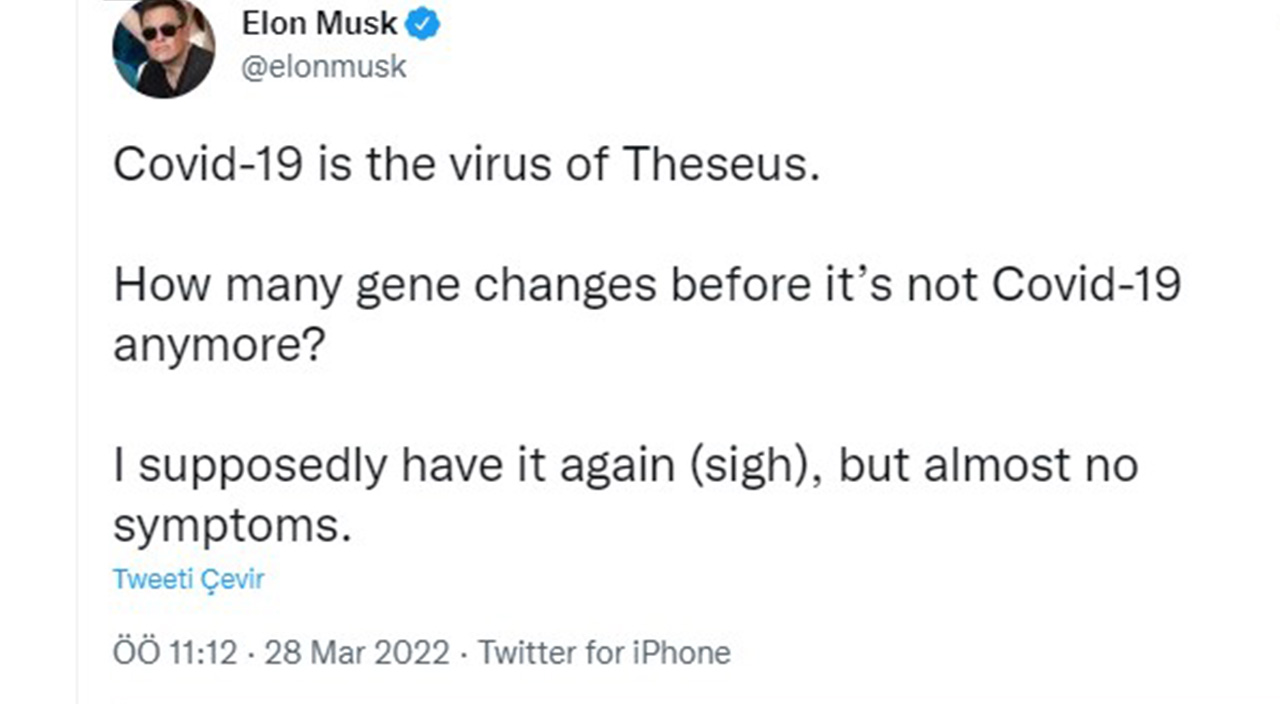Click the circular avatar with sunglasses
This screenshot has width=1280, height=704.
tap(162, 50)
